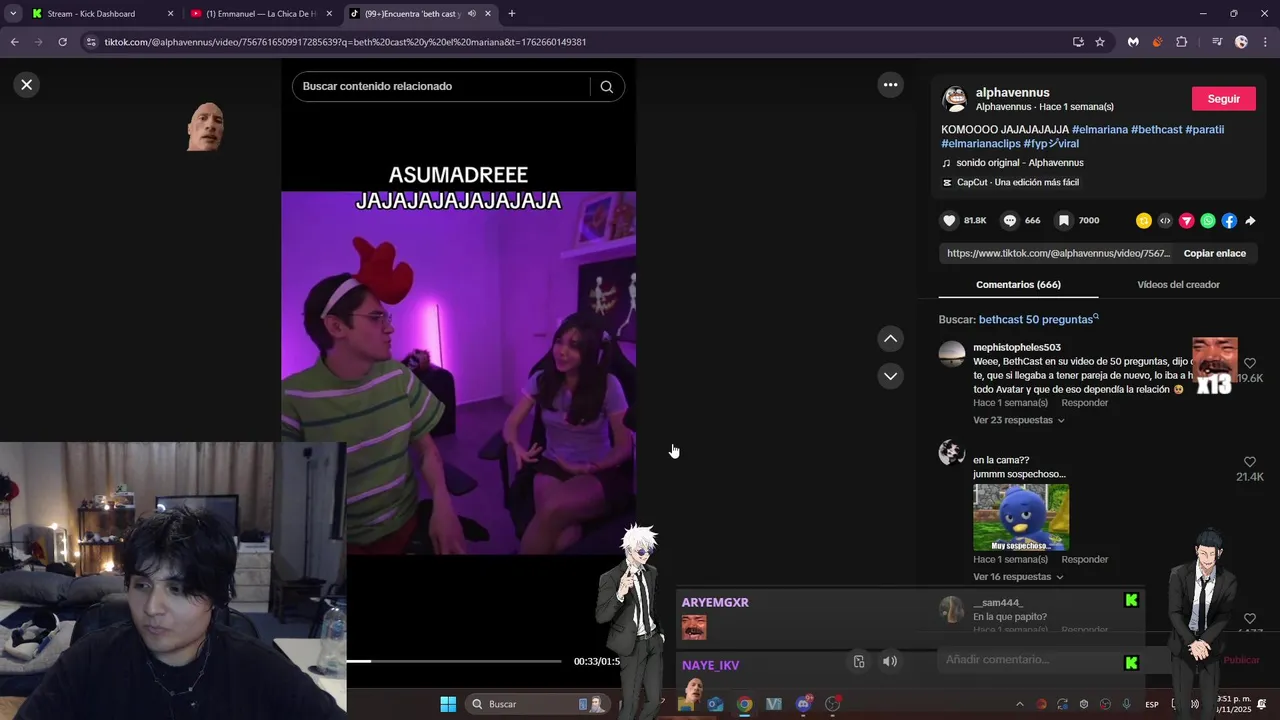Open site info icon in address bar

[91, 42]
